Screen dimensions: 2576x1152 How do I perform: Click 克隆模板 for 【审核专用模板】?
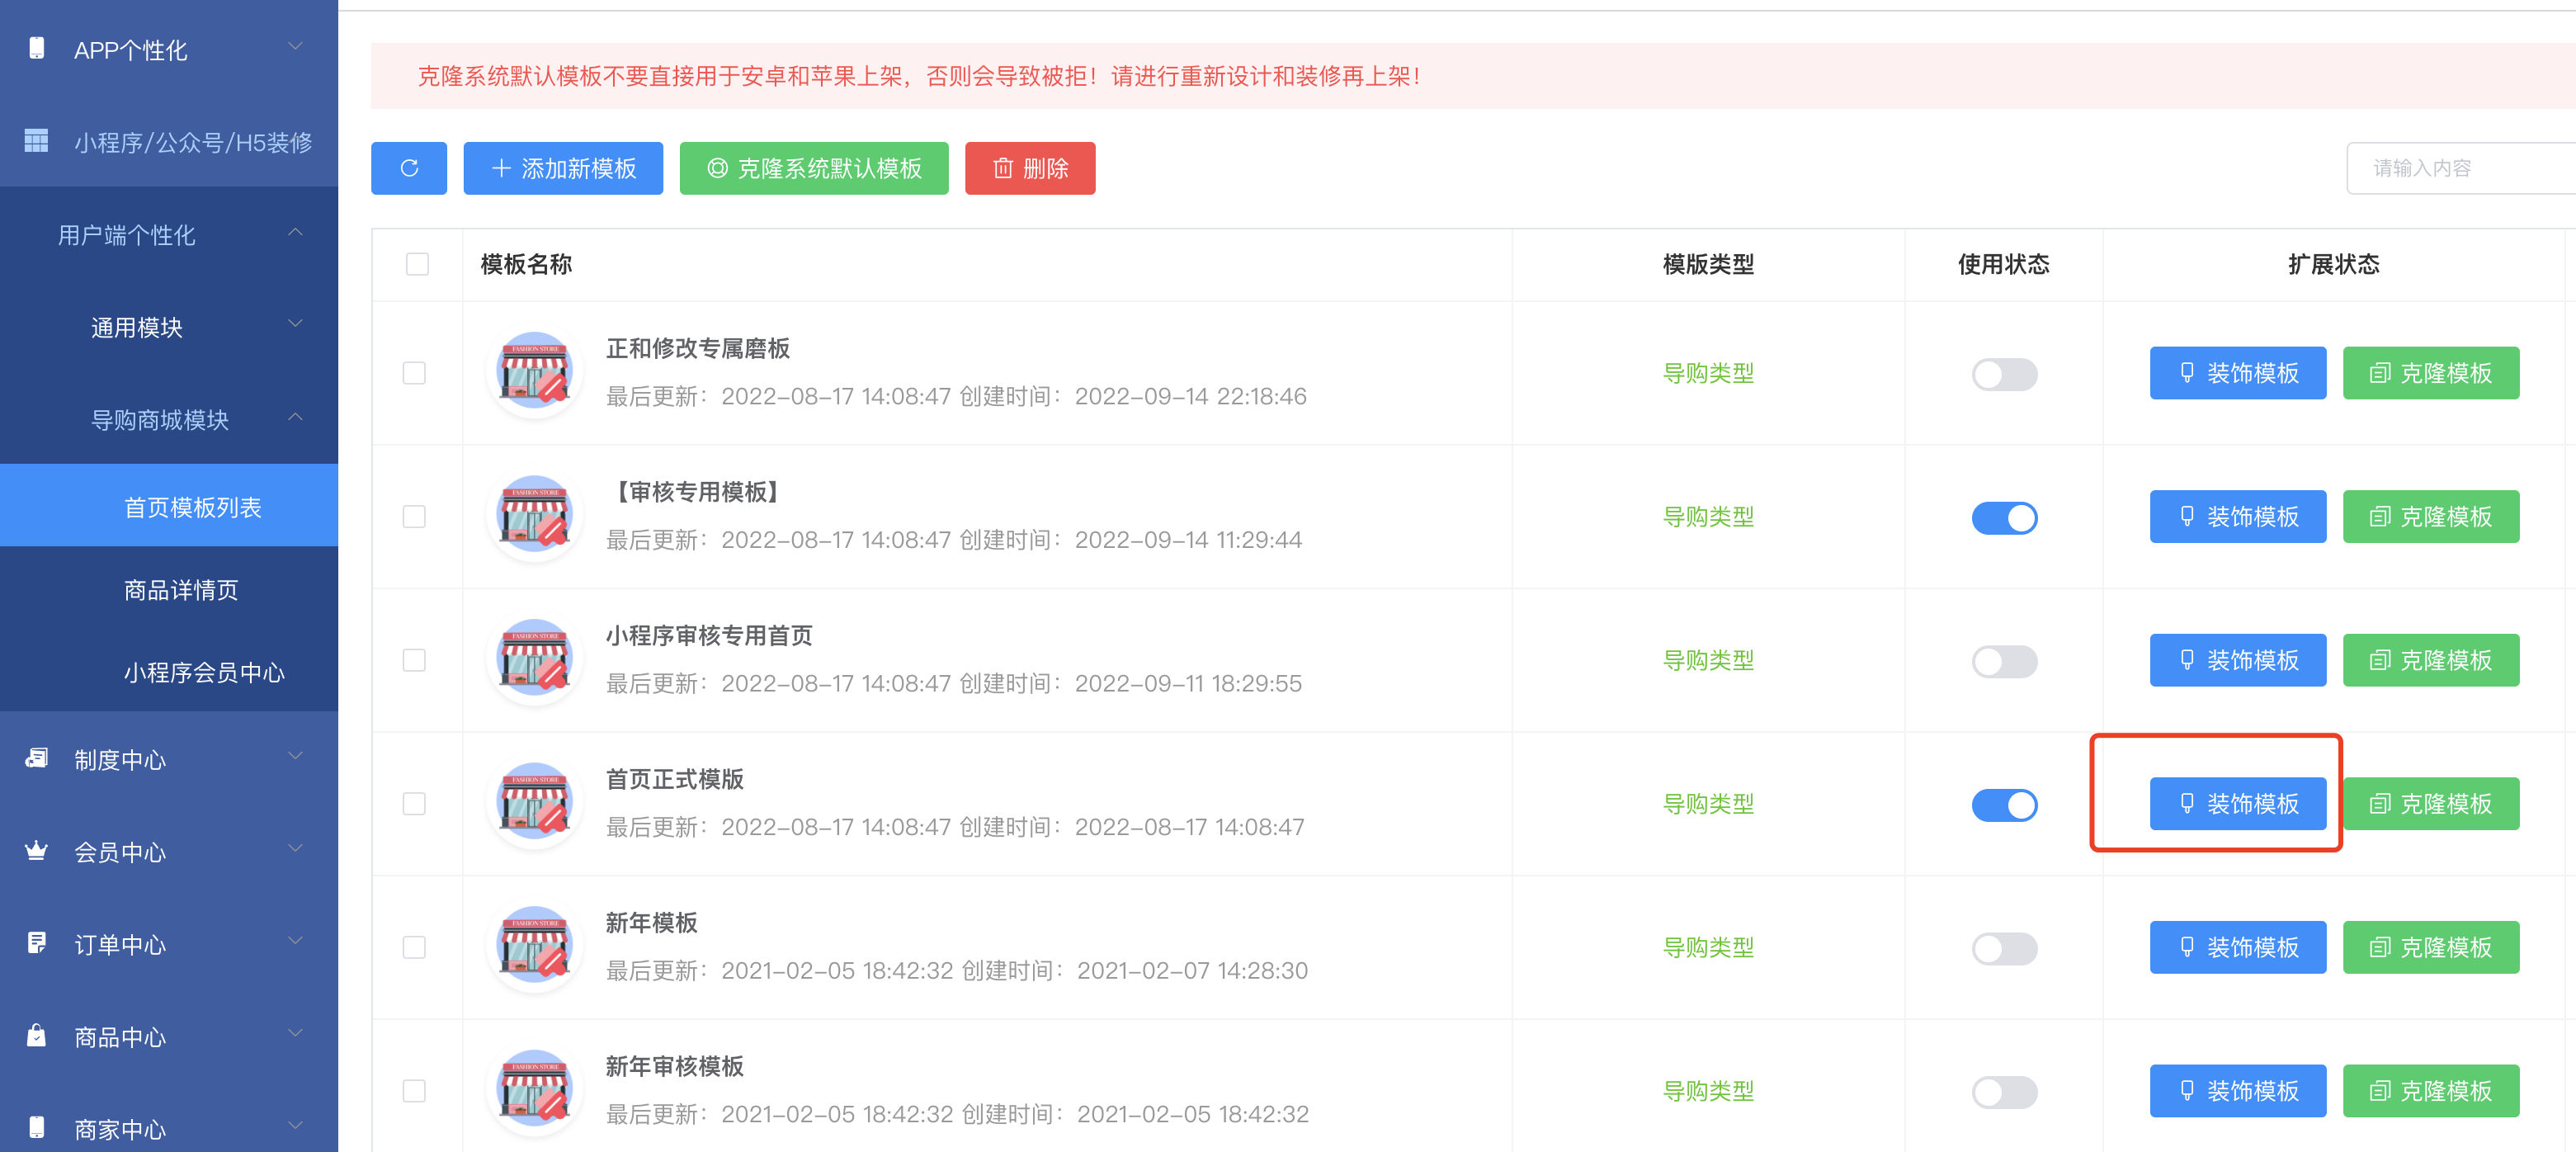(x=2431, y=516)
